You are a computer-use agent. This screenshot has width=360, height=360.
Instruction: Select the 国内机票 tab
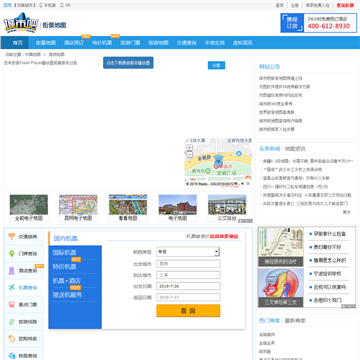point(66,239)
